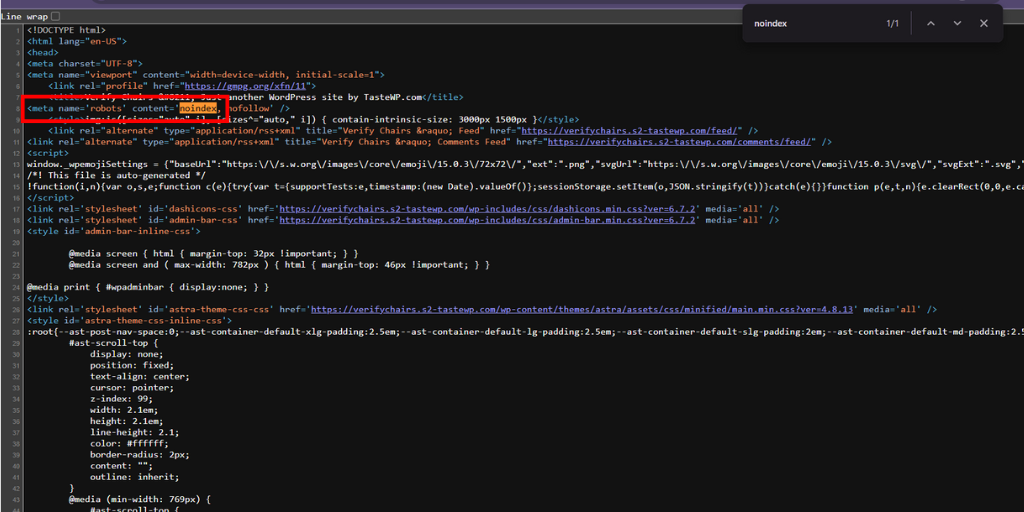Click the 'This file is auto-generated' comment
The image size is (1024, 512).
click(116, 175)
